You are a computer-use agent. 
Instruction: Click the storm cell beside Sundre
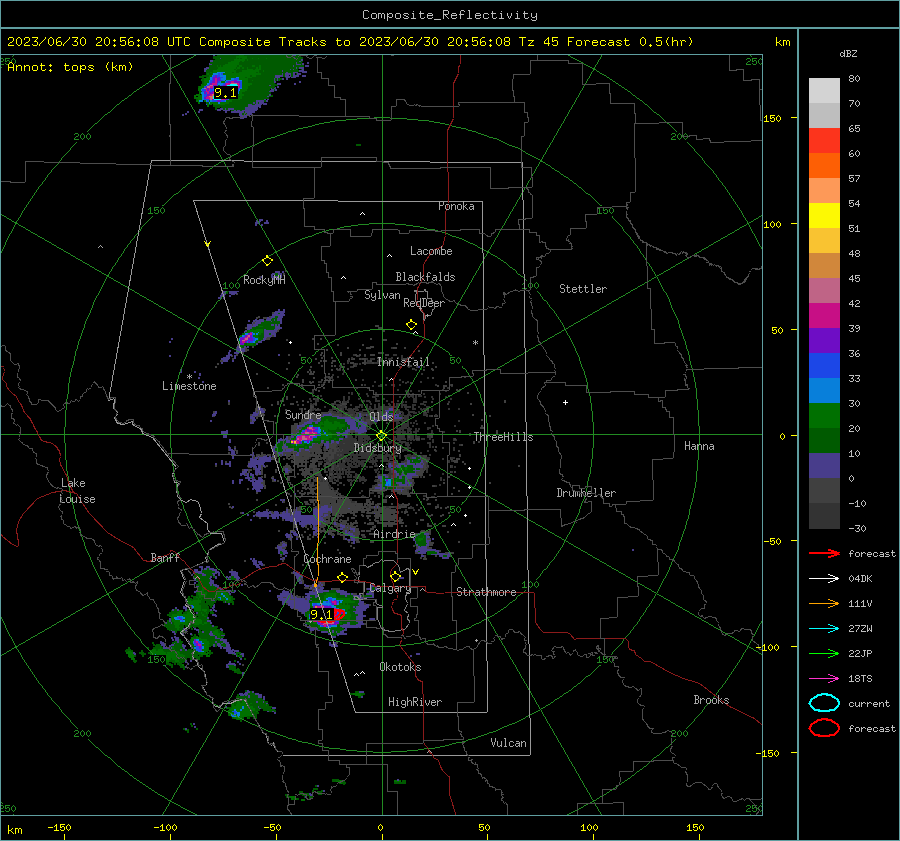point(306,435)
